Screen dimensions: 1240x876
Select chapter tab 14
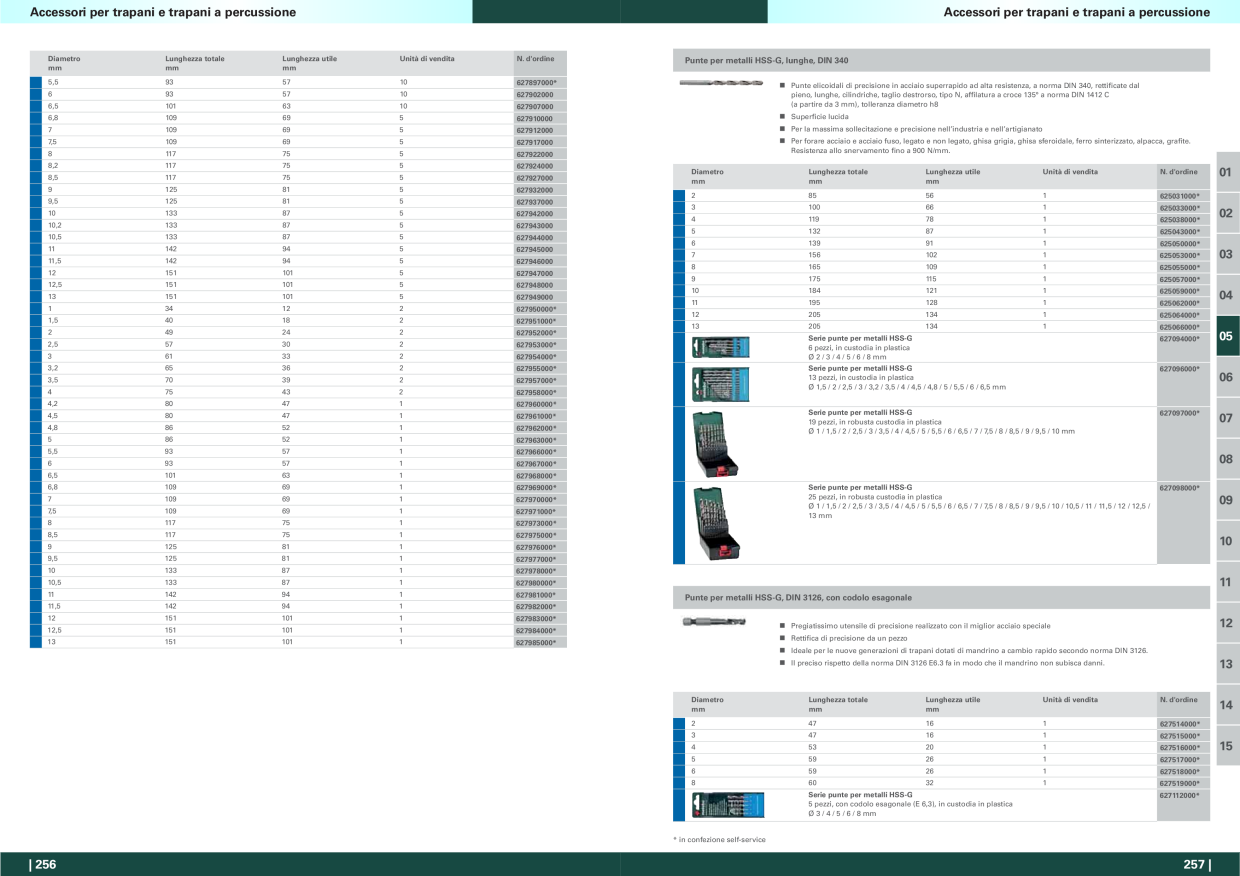point(1226,705)
